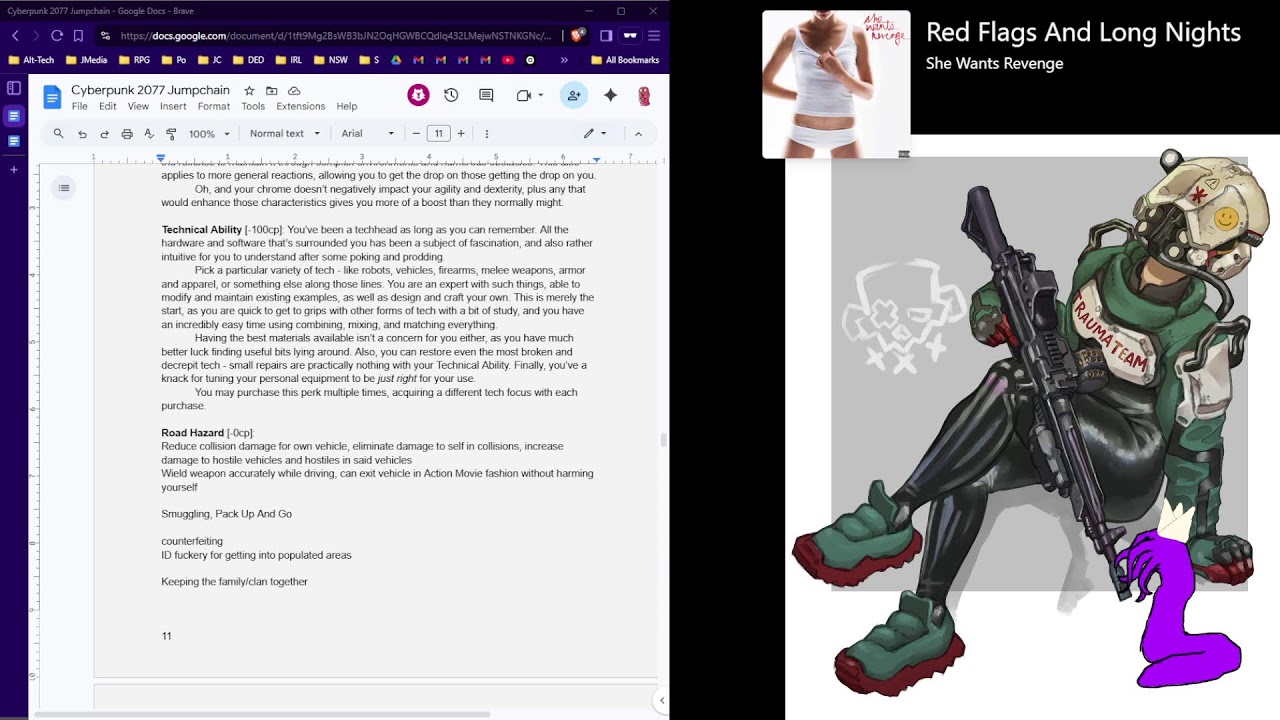Viewport: 1280px width, 720px height.
Task: Open the Gemini sparkle icon
Action: (x=610, y=95)
